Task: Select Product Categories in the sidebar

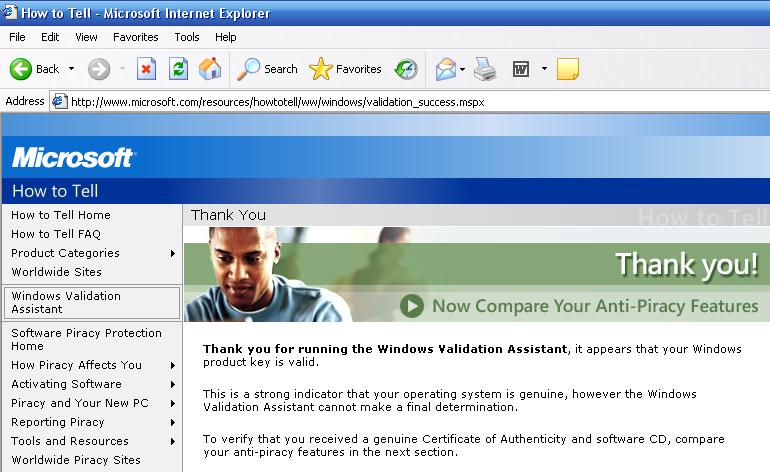Action: pyautogui.click(x=65, y=253)
